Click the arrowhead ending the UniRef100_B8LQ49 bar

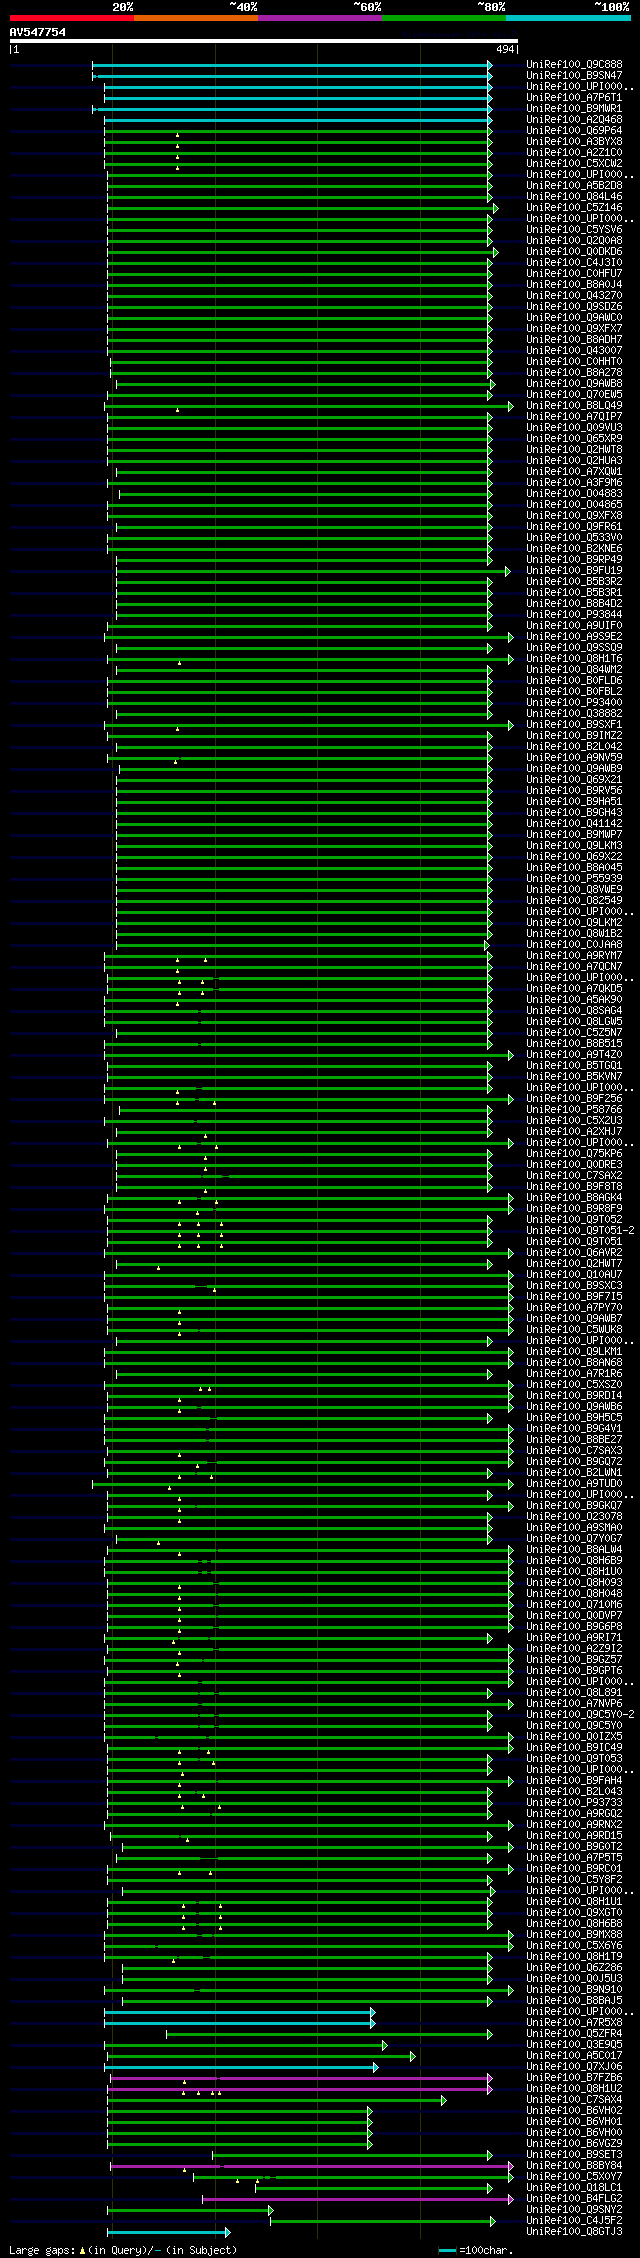pyautogui.click(x=510, y=406)
